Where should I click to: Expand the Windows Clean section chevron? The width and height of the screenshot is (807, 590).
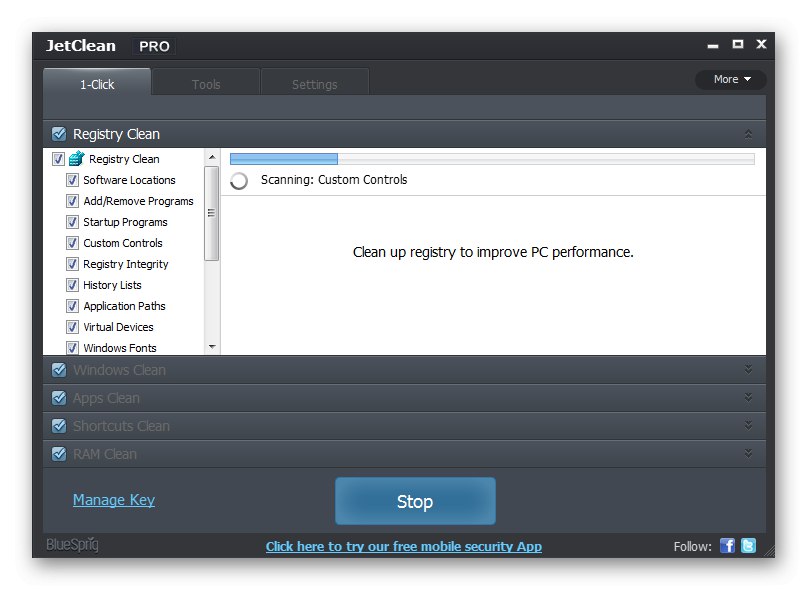click(x=748, y=369)
